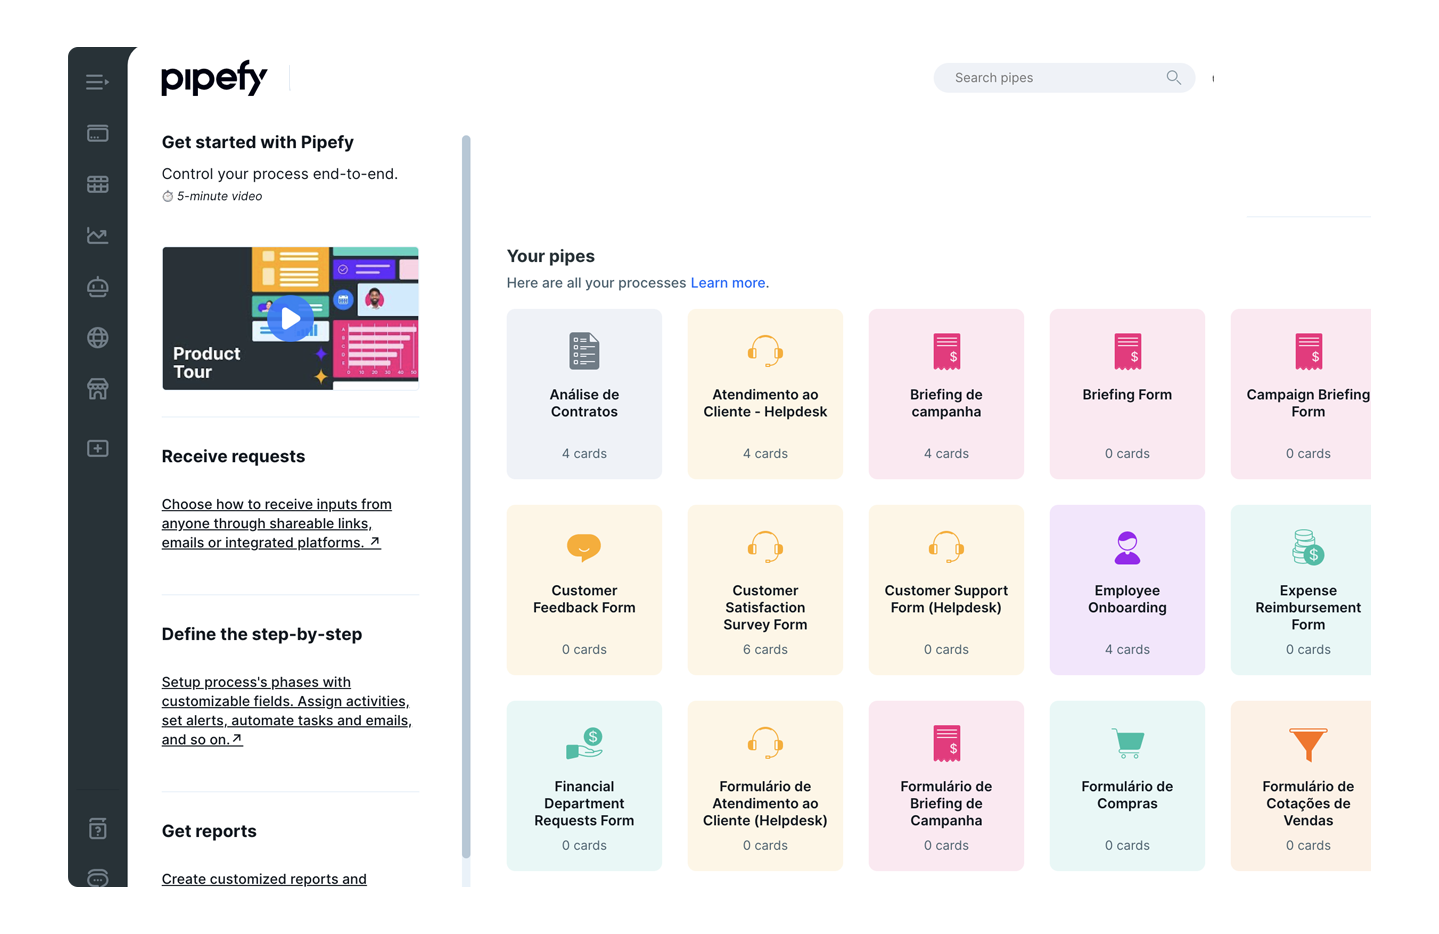The width and height of the screenshot is (1439, 934).
Task: Click the magnifier icon in search box
Action: [x=1173, y=77]
